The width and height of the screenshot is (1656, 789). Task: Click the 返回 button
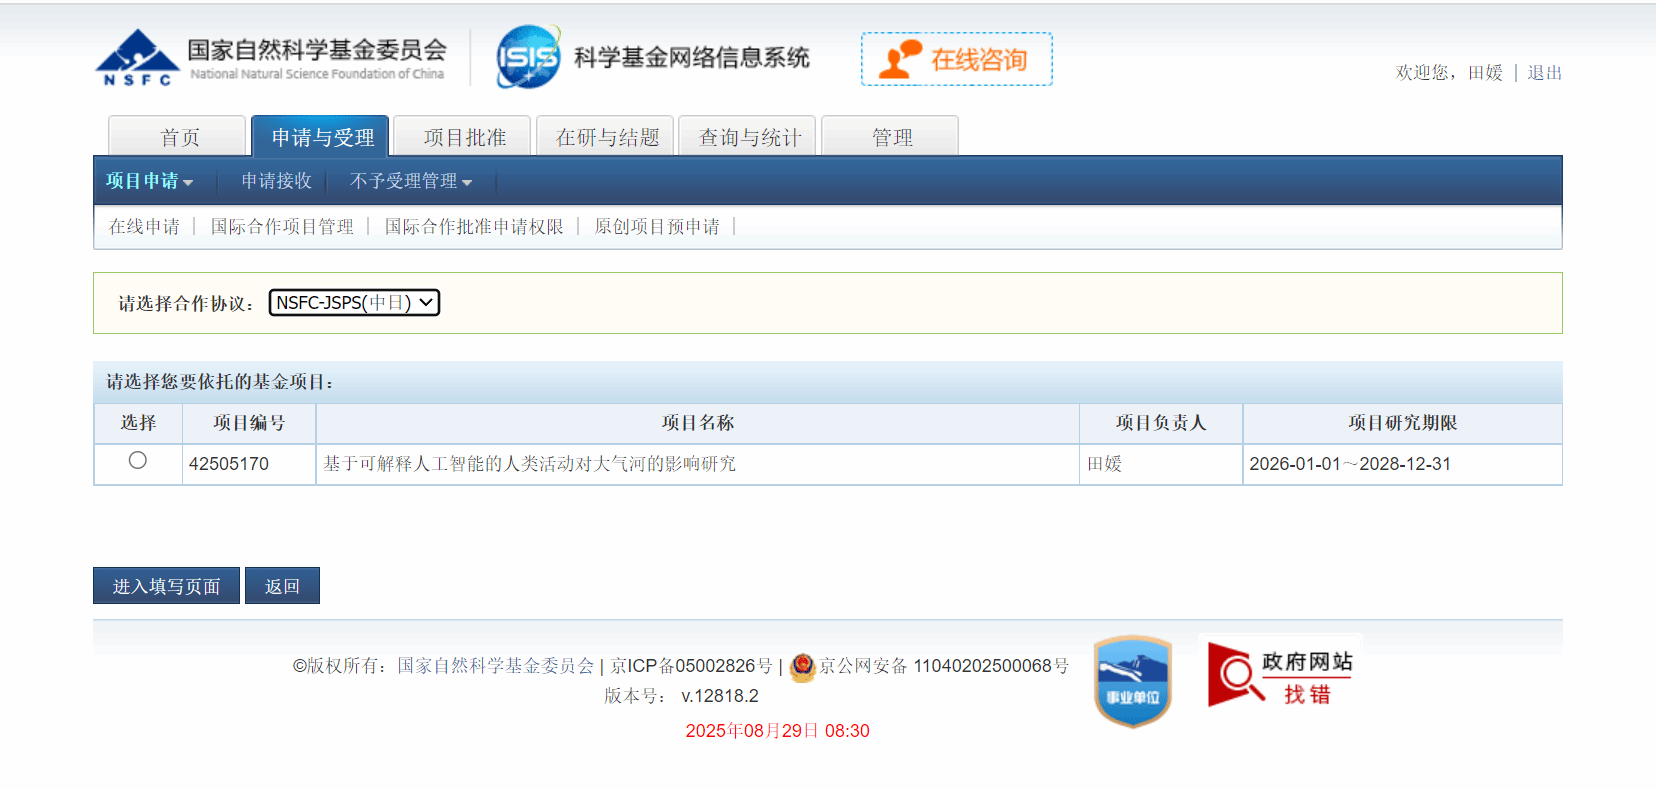pyautogui.click(x=282, y=586)
